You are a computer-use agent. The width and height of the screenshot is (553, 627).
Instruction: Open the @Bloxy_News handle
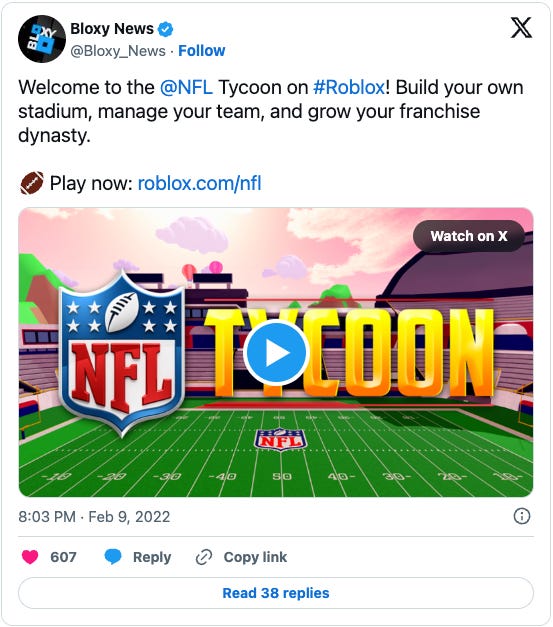pyautogui.click(x=118, y=51)
